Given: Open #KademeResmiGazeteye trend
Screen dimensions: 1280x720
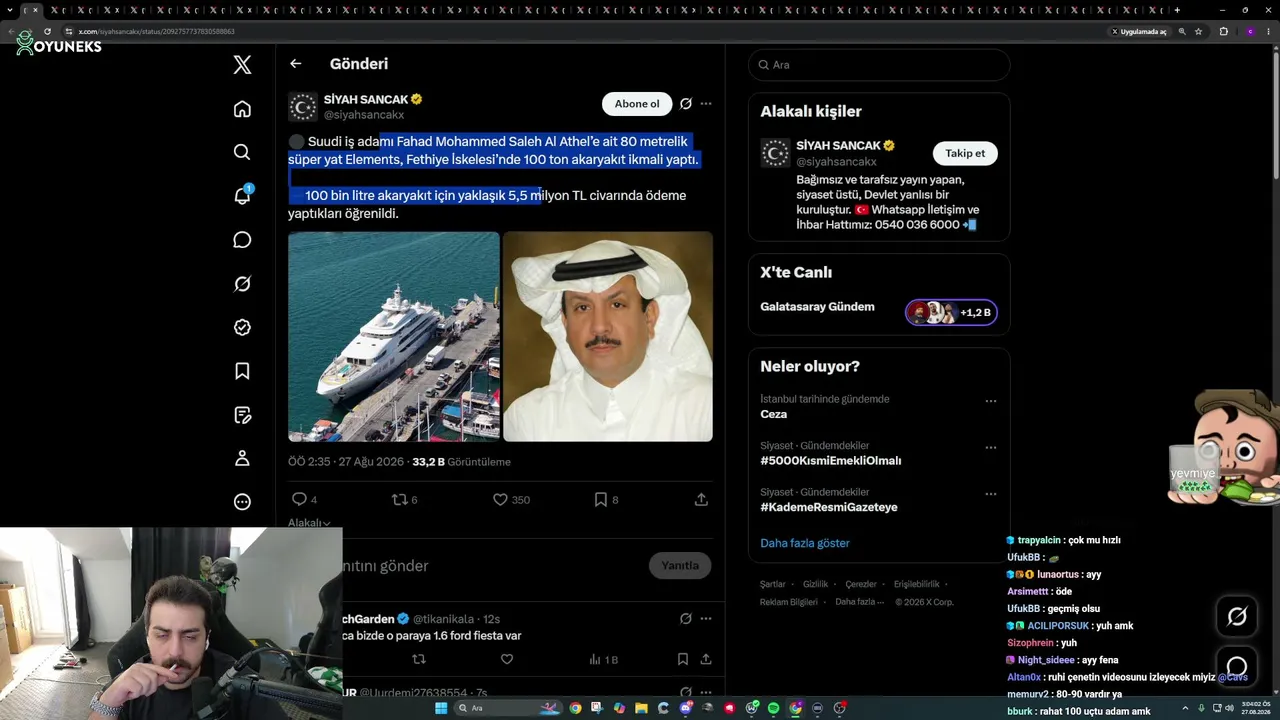Looking at the screenshot, I should tap(829, 507).
